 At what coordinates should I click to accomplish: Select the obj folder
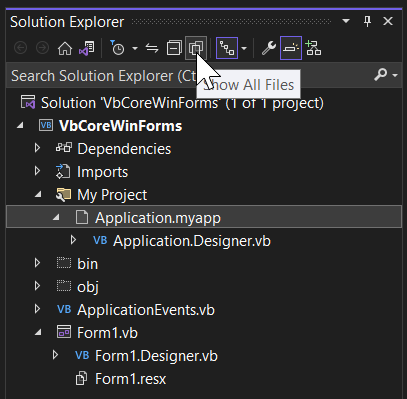pyautogui.click(x=88, y=287)
